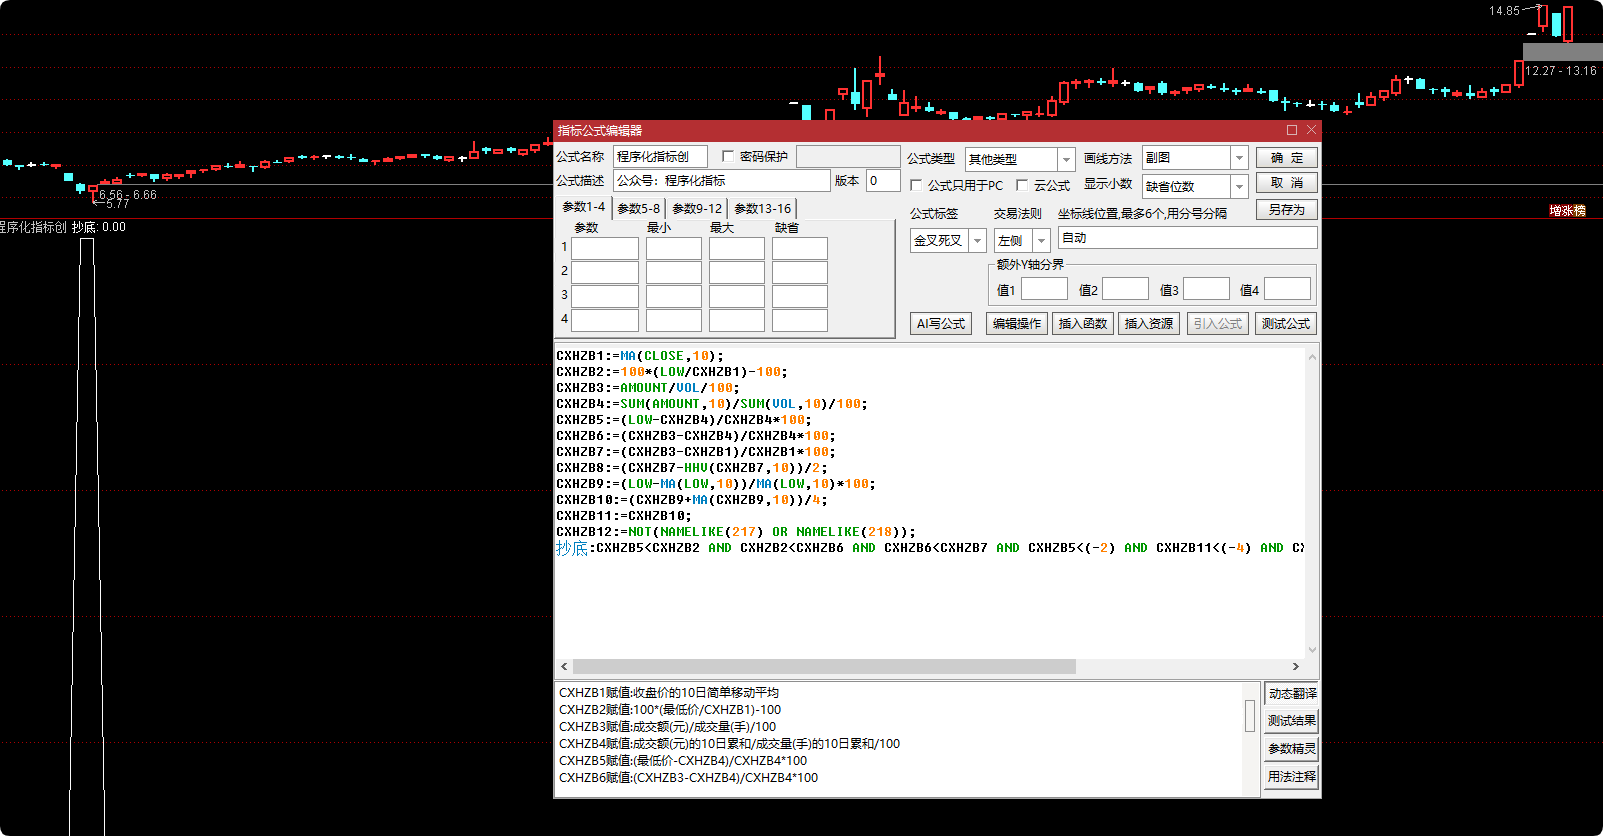The width and height of the screenshot is (1603, 836).
Task: Click the code editor's right scroll arrow
Action: click(x=1296, y=666)
